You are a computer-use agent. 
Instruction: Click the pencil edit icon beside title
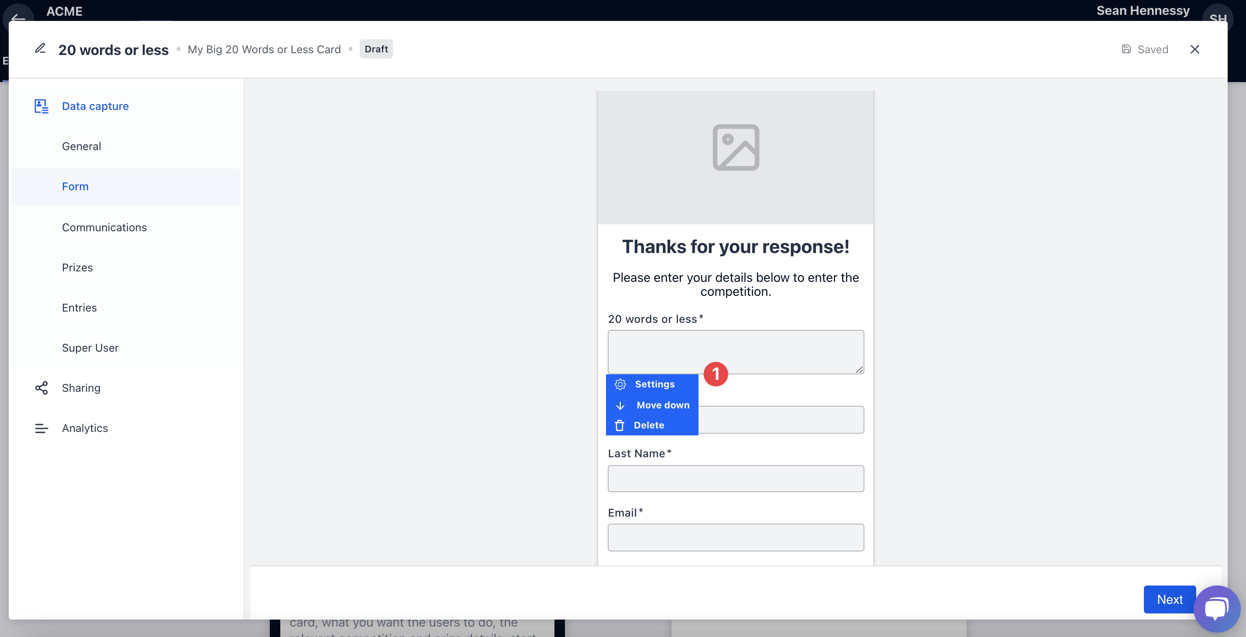point(40,49)
